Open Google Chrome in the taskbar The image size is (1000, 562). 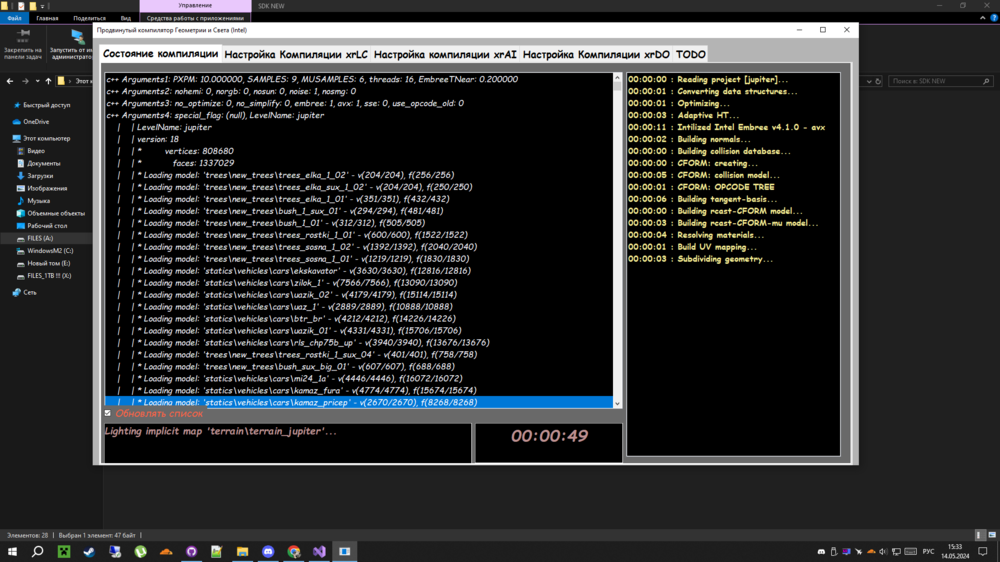294,551
